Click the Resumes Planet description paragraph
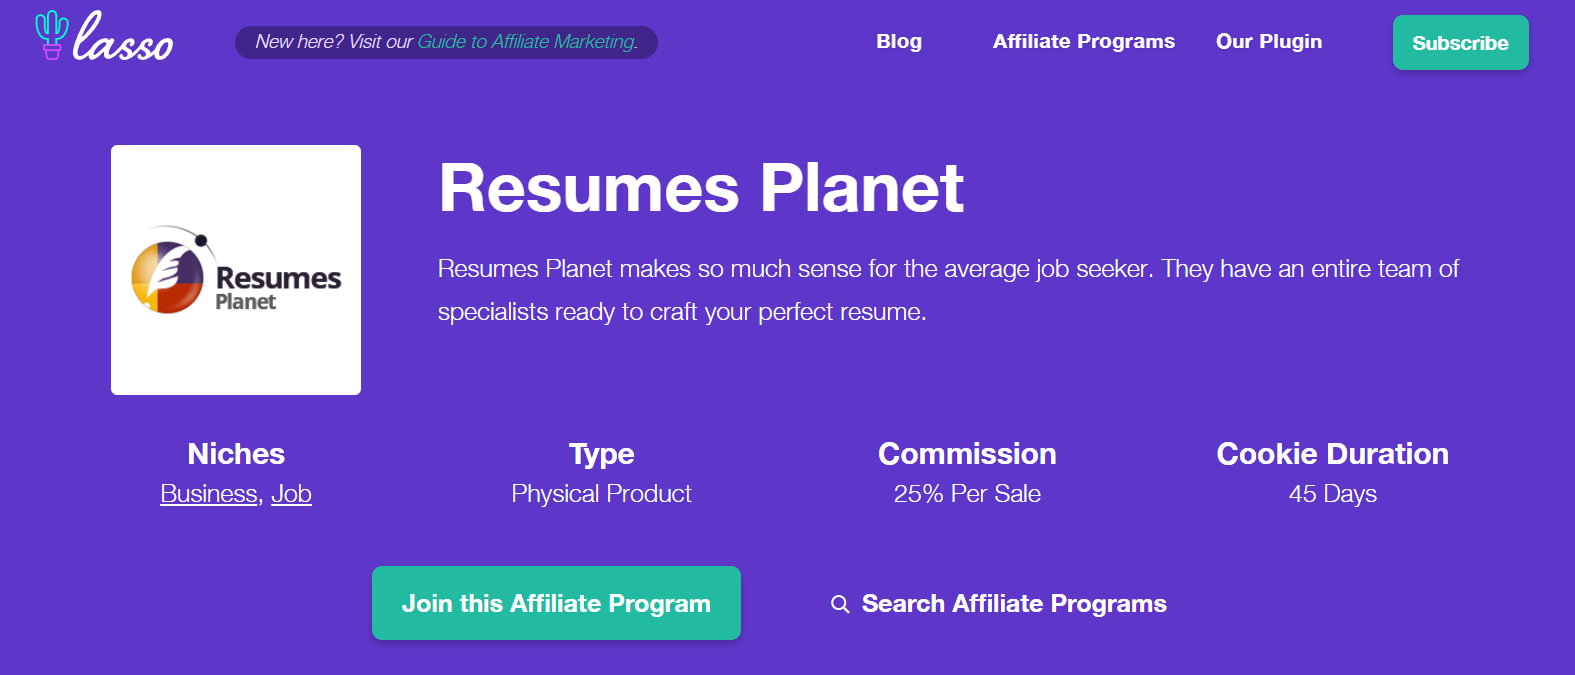Viewport: 1575px width, 675px height. (x=948, y=290)
